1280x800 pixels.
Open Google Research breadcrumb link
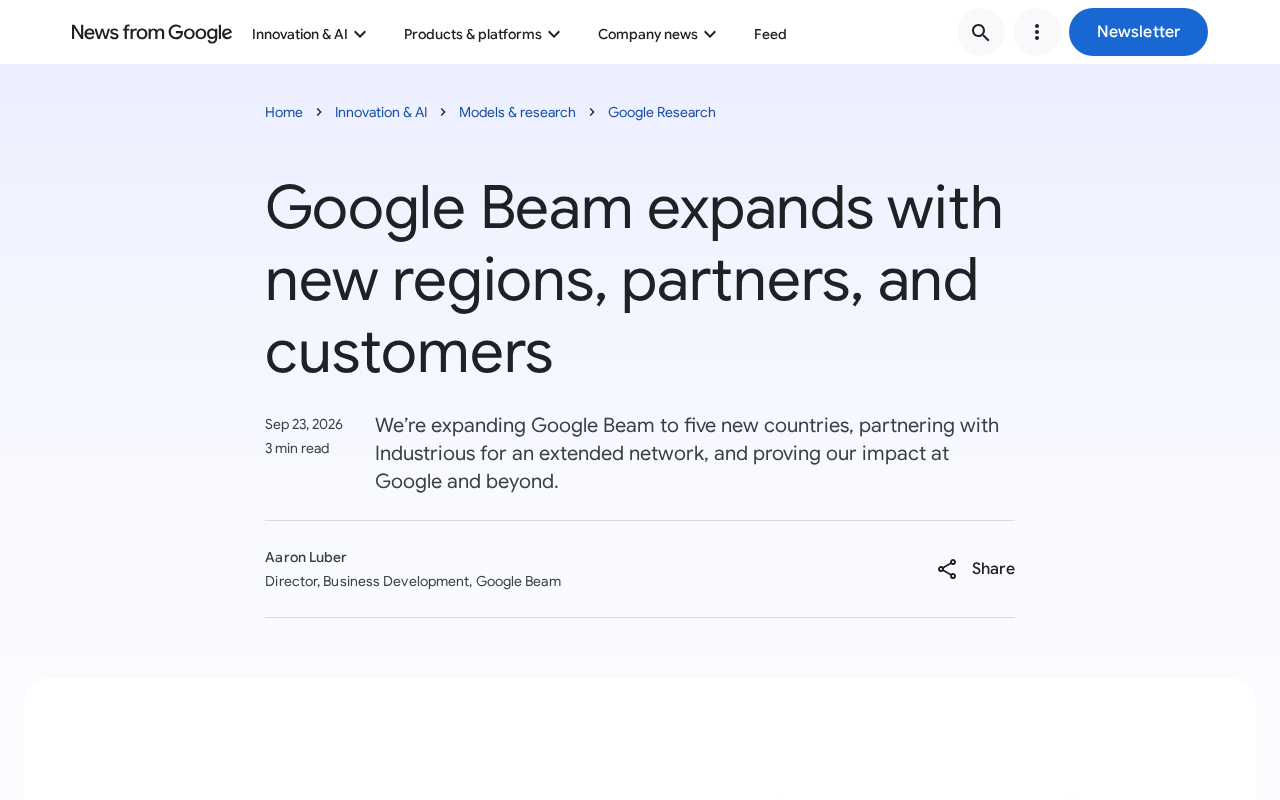click(662, 112)
